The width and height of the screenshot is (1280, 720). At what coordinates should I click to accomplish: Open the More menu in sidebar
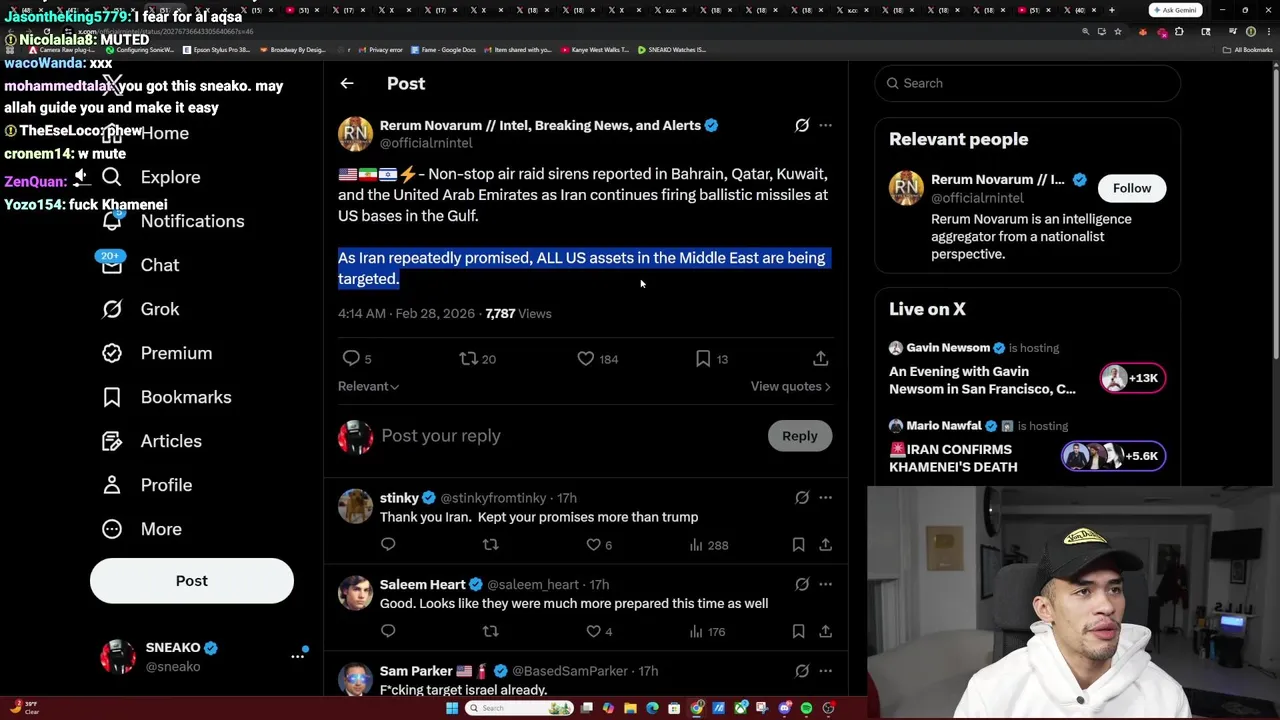point(141,529)
